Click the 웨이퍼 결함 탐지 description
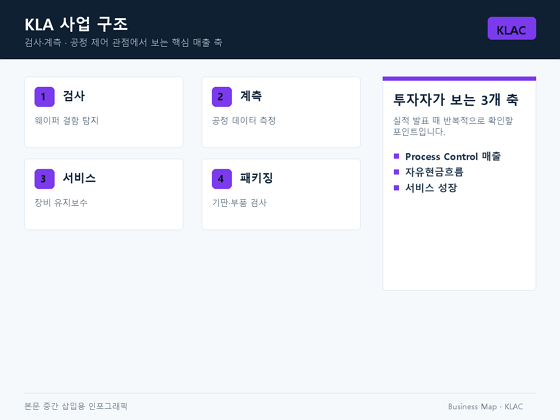This screenshot has width=560, height=420. pos(66,121)
